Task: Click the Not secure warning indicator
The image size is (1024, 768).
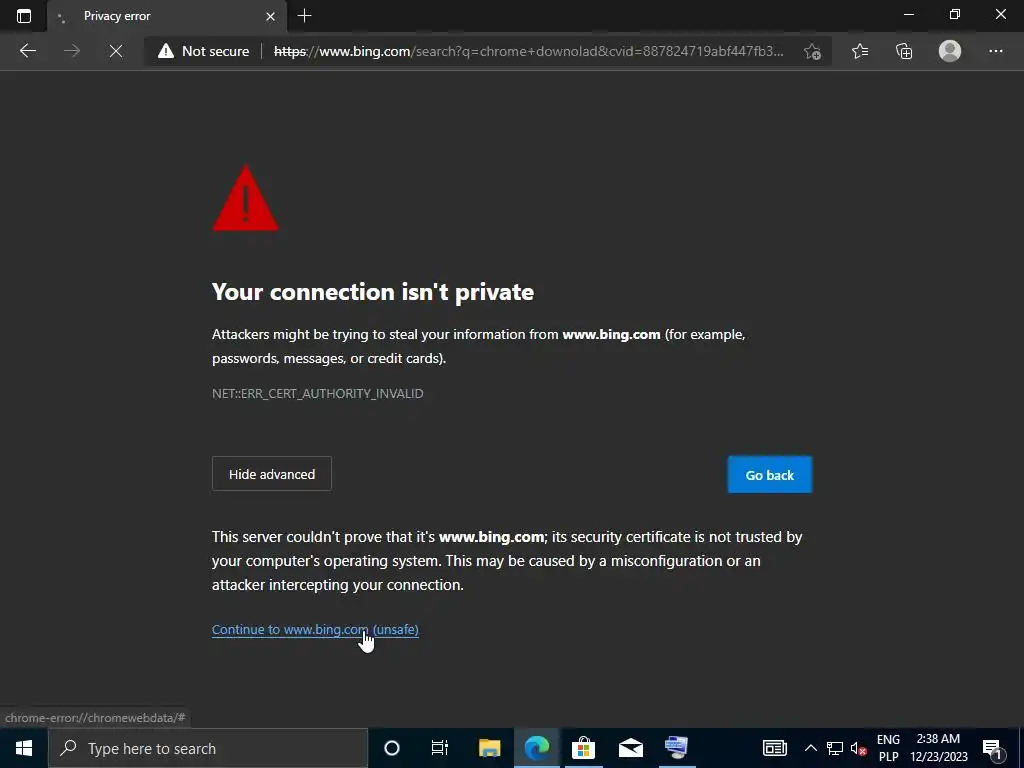Action: [204, 51]
